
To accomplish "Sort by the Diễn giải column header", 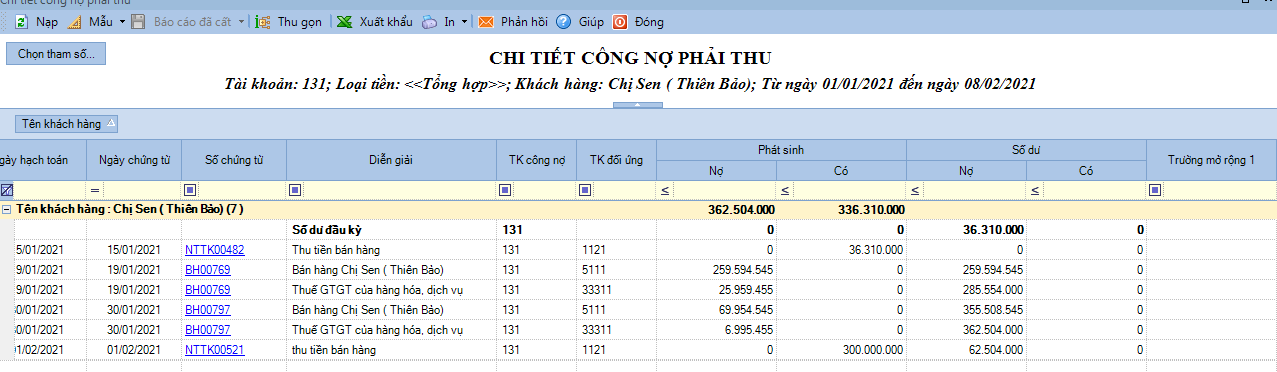I will coord(391,159).
